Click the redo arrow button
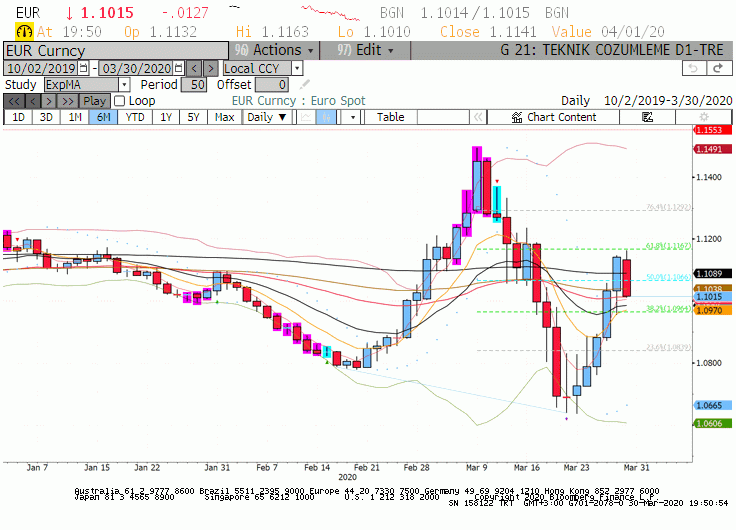This screenshot has height=530, width=736. coord(719,68)
